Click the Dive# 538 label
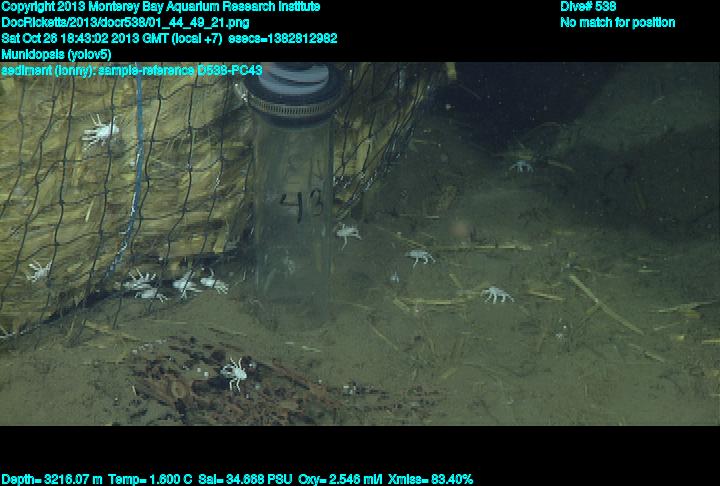Viewport: 720px width, 486px height. click(x=588, y=7)
